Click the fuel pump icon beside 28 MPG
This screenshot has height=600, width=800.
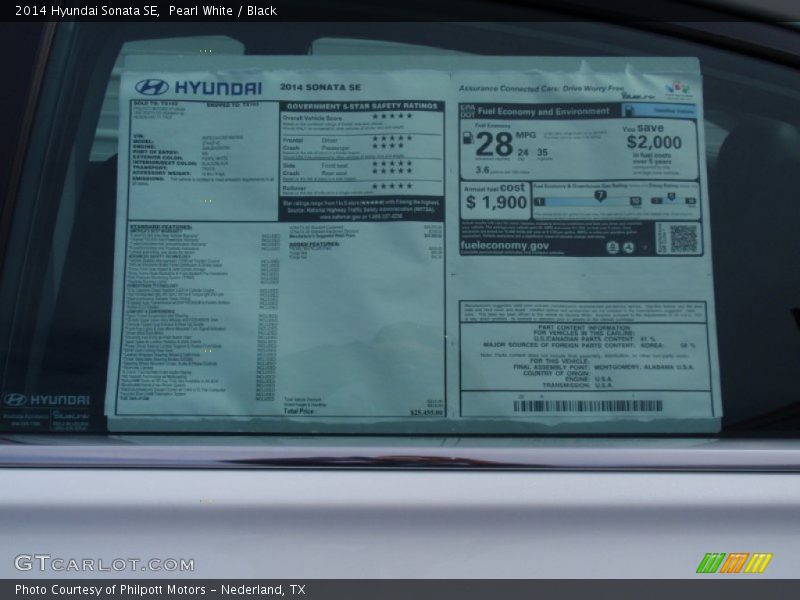click(x=467, y=138)
